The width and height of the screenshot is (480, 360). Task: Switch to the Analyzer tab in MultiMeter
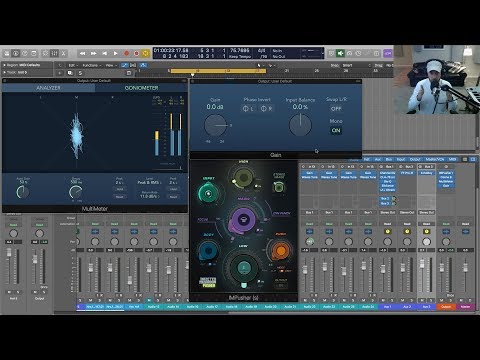(x=49, y=88)
